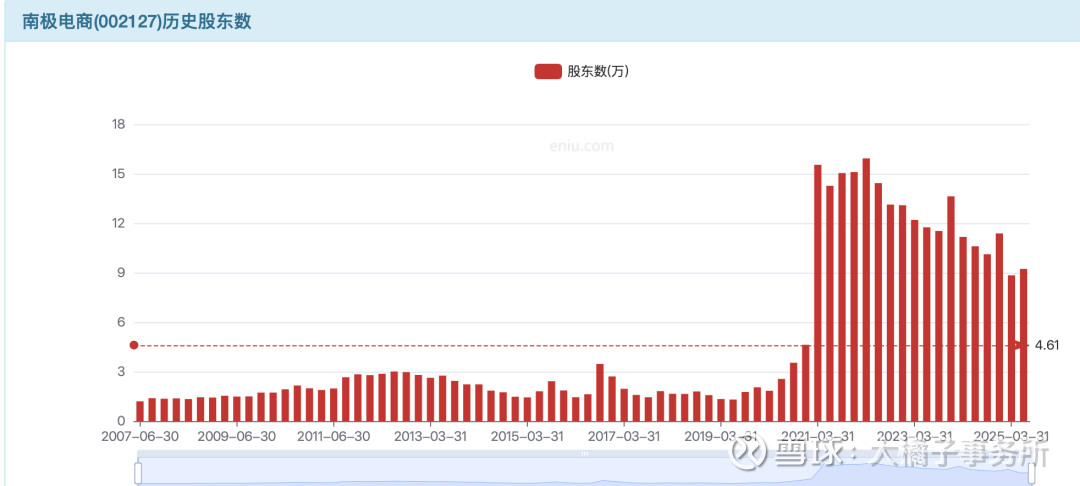Click the y-axis label 3
The image size is (1080, 486).
(x=121, y=372)
